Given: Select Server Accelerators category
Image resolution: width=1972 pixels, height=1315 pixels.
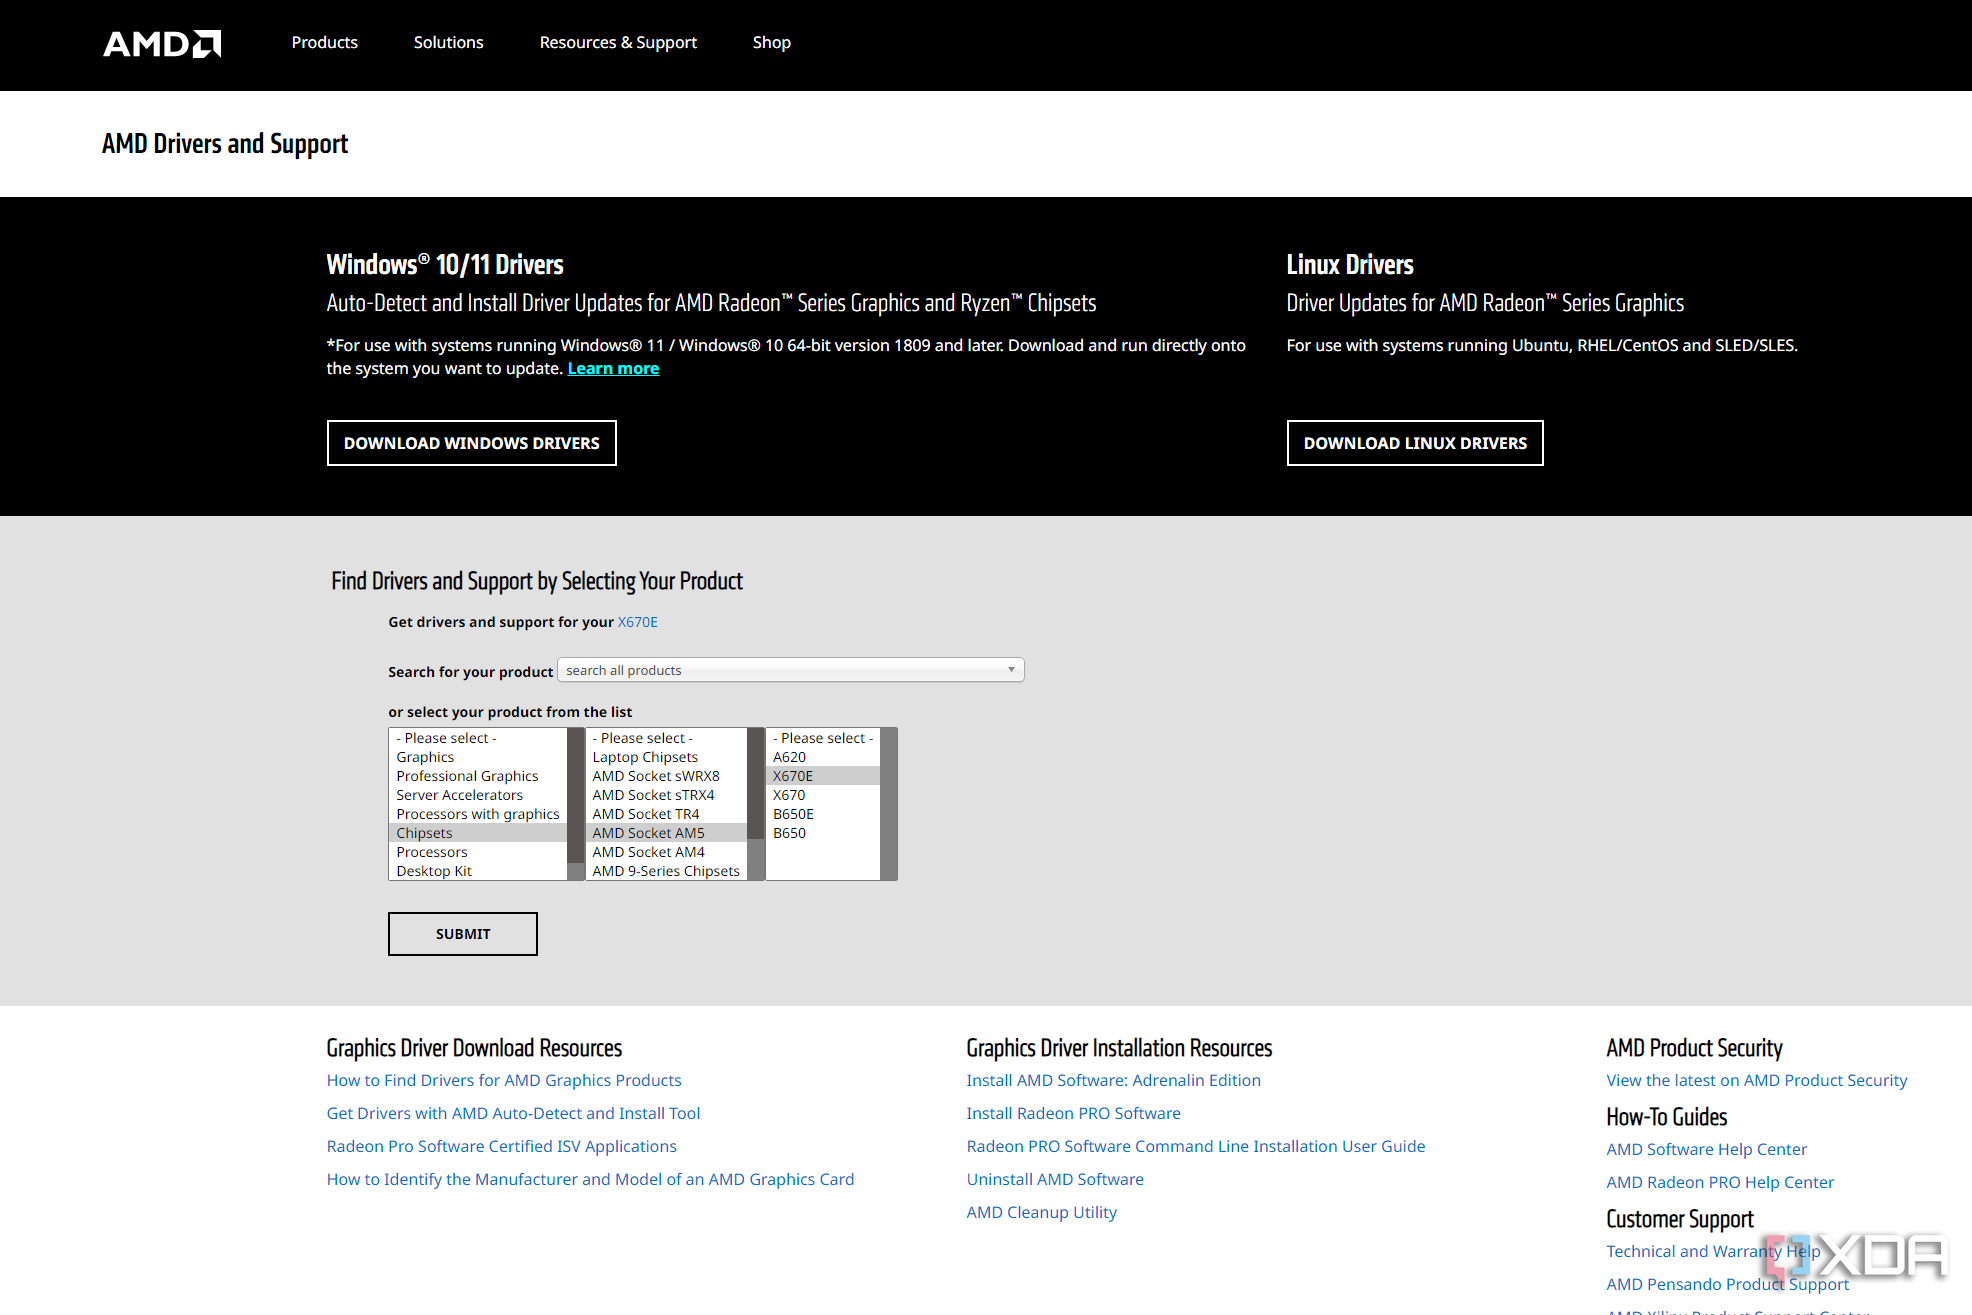Looking at the screenshot, I should [x=478, y=795].
